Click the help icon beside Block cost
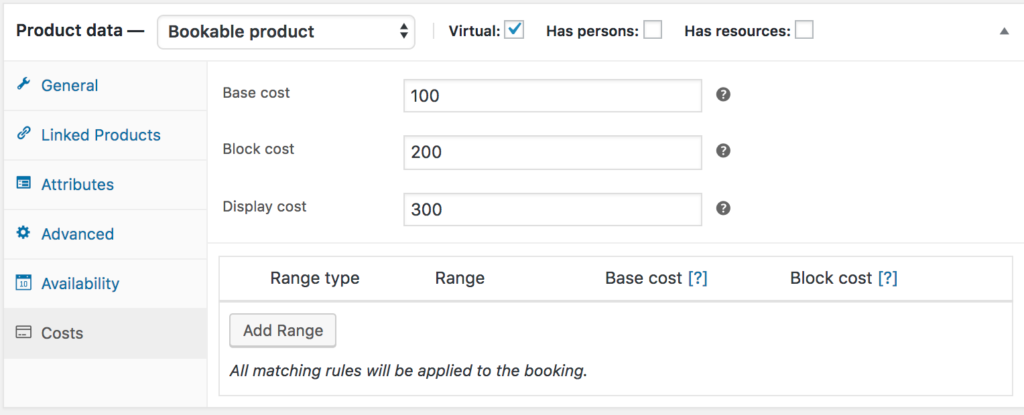The height and width of the screenshot is (415, 1024). coord(724,151)
